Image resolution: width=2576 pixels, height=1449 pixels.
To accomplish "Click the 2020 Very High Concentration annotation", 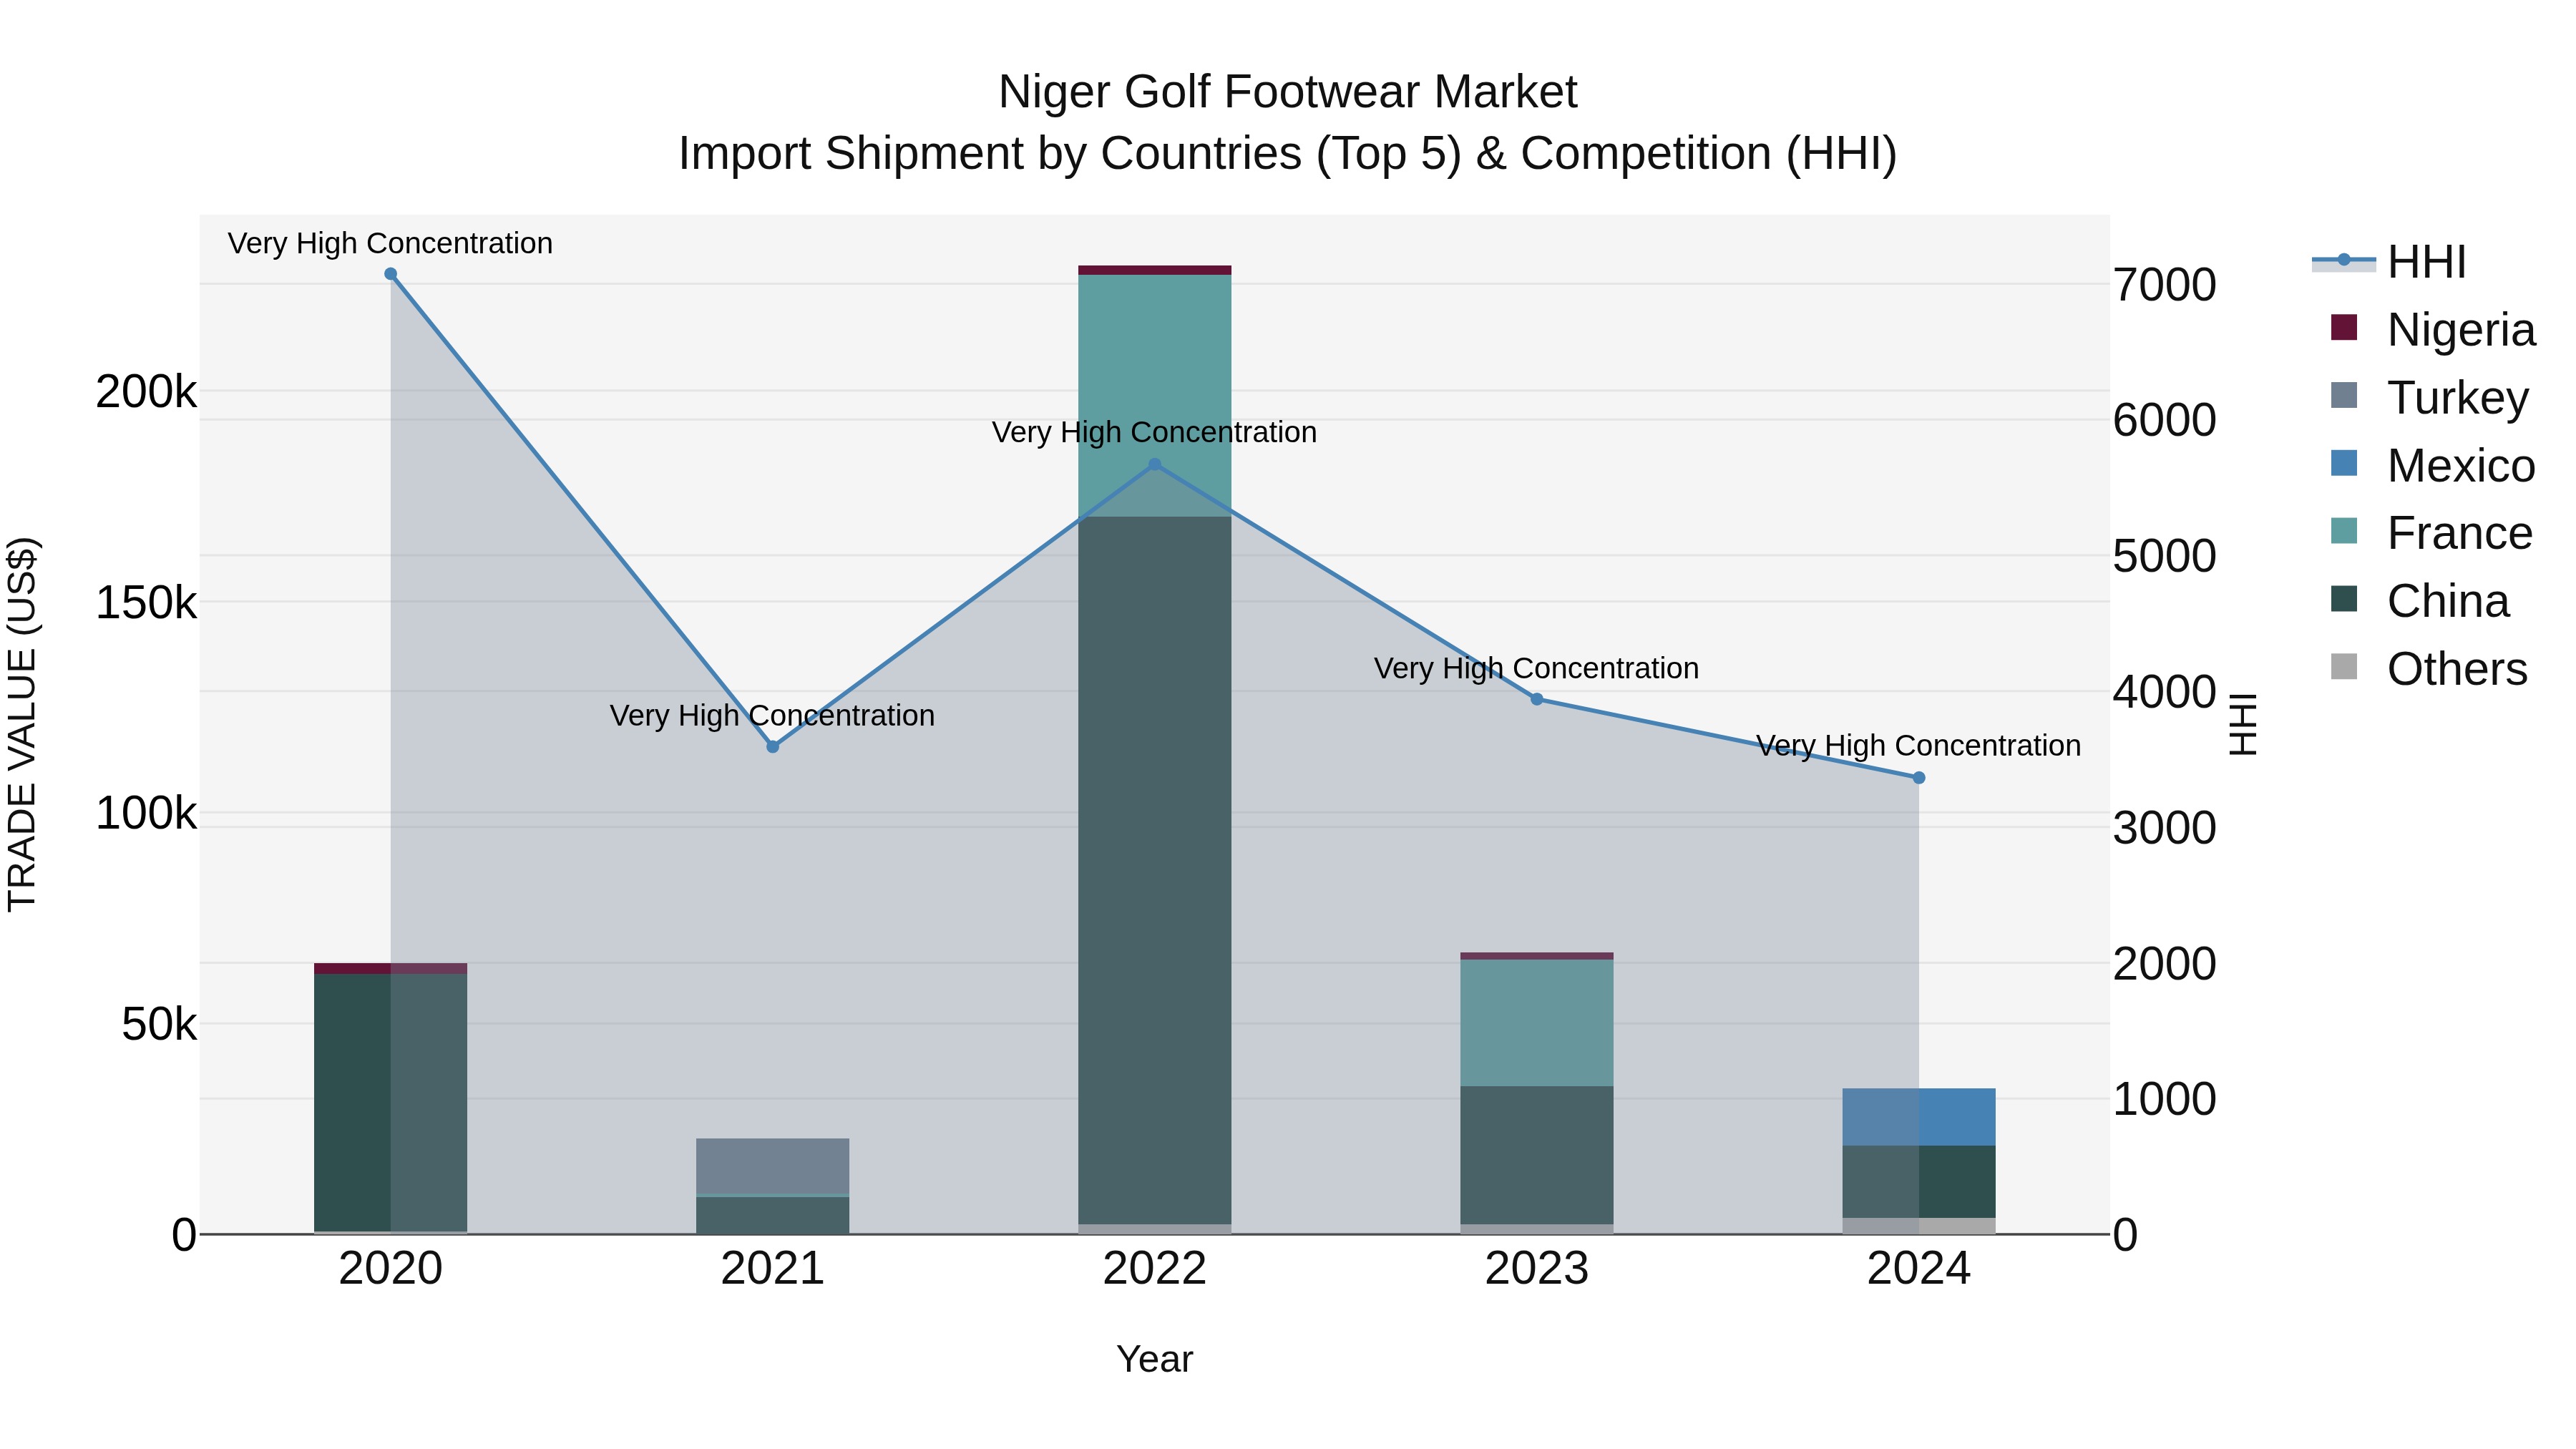I will tap(391, 243).
